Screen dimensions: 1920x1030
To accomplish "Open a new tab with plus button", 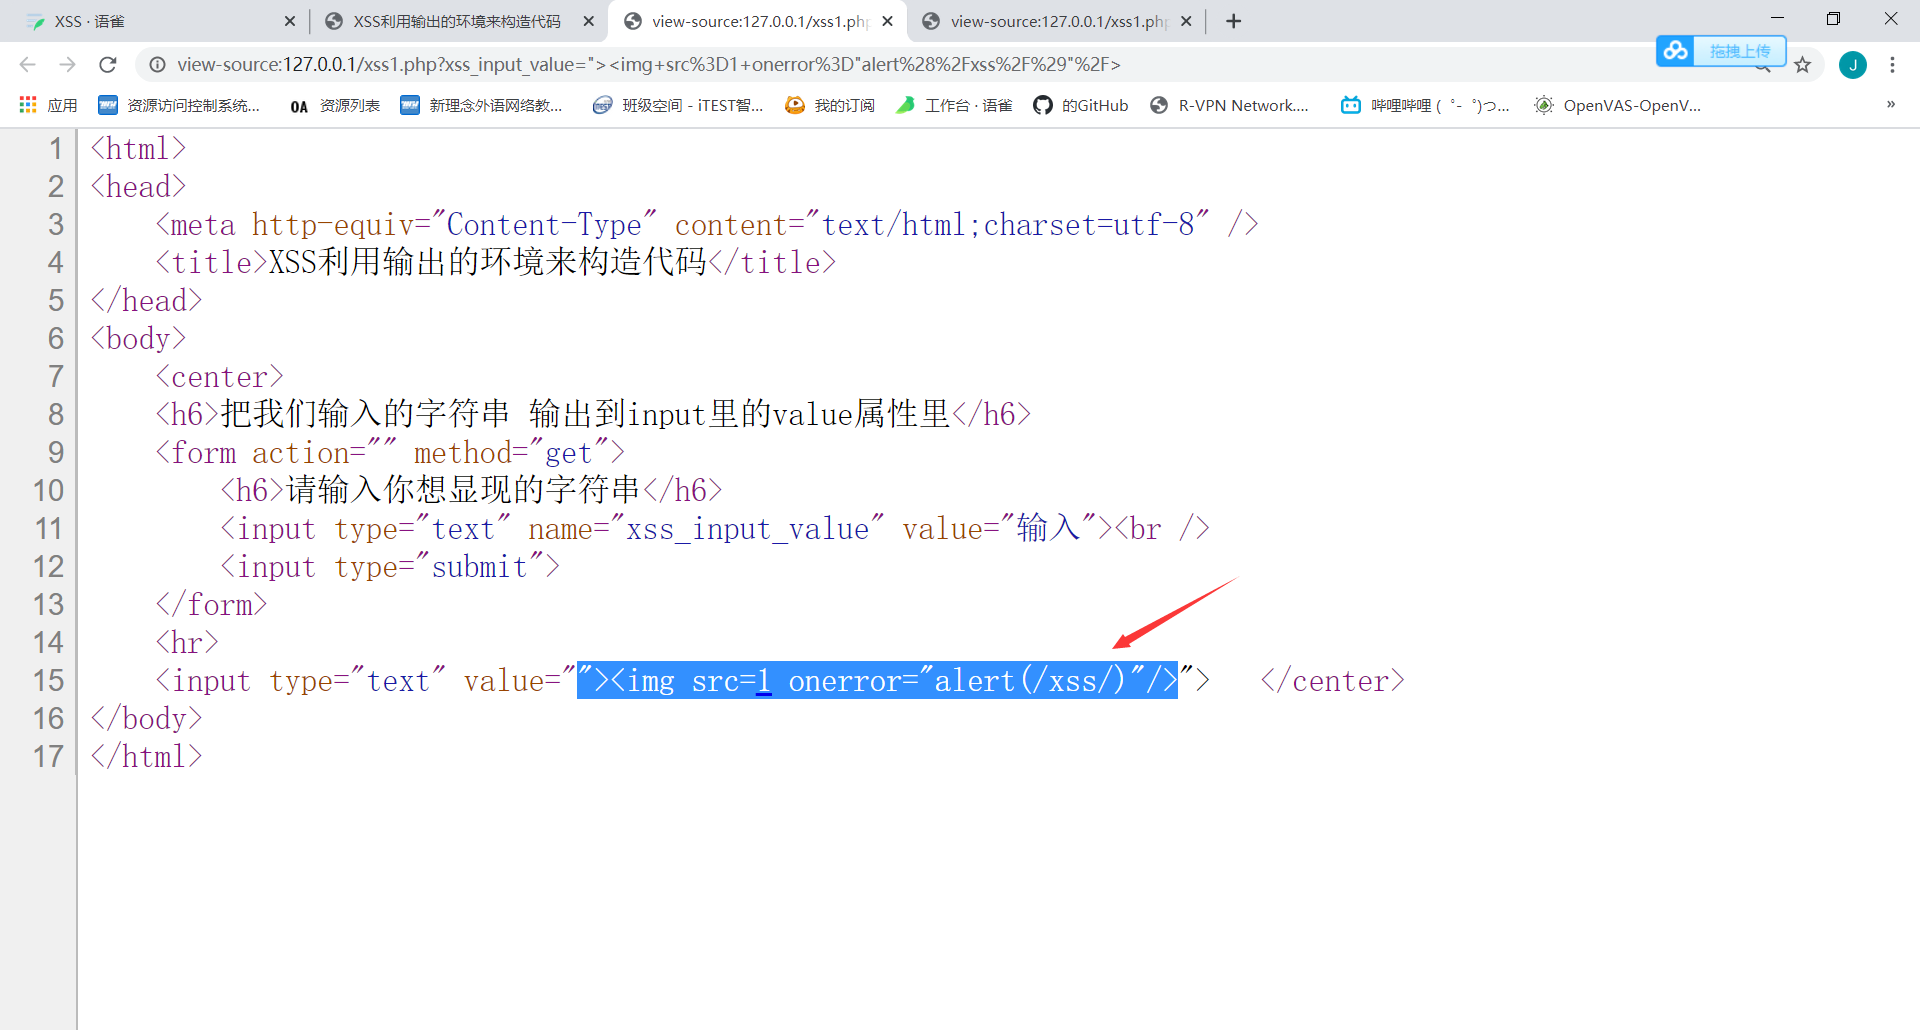I will click(x=1233, y=21).
